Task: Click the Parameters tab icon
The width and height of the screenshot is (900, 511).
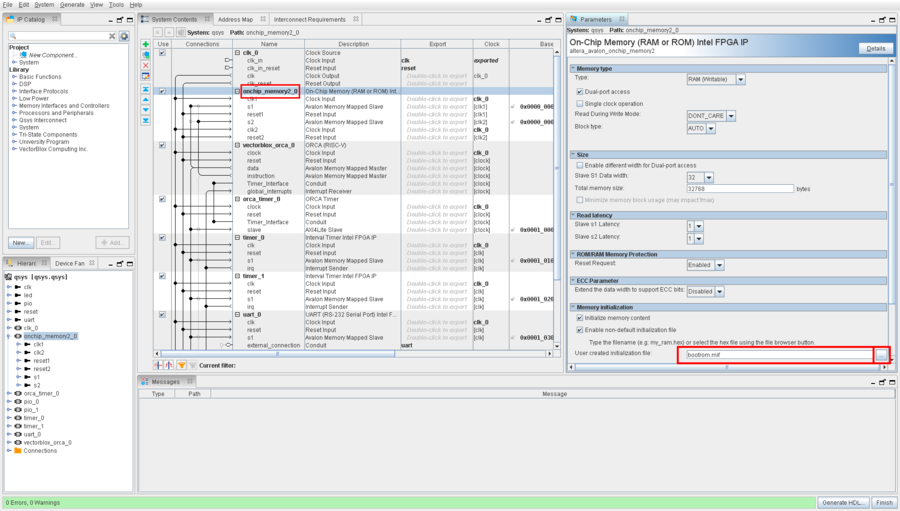Action: [x=573, y=19]
